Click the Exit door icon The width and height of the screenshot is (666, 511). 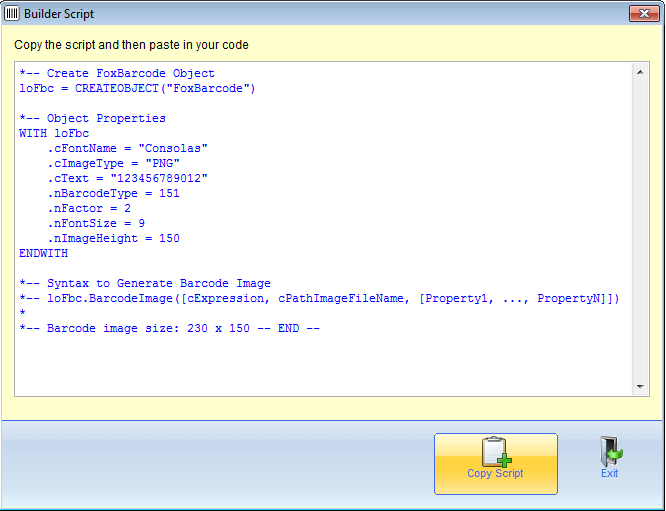[x=611, y=452]
